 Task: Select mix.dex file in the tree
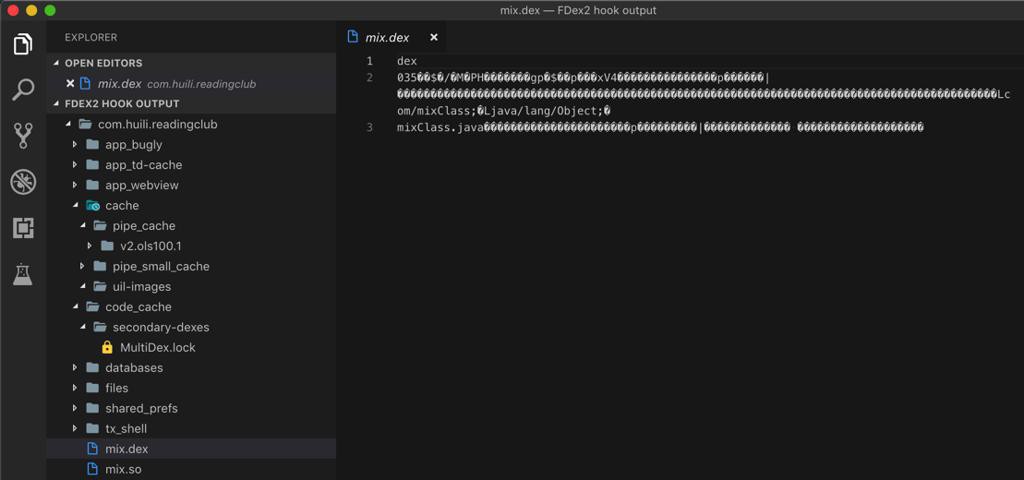[126, 449]
